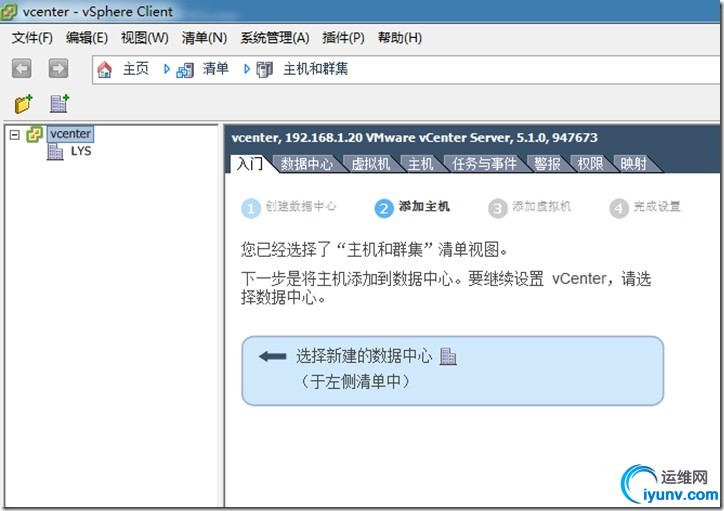The width and height of the screenshot is (724, 511).
Task: Click the new datacenter toolbar icon
Action: coord(59,104)
